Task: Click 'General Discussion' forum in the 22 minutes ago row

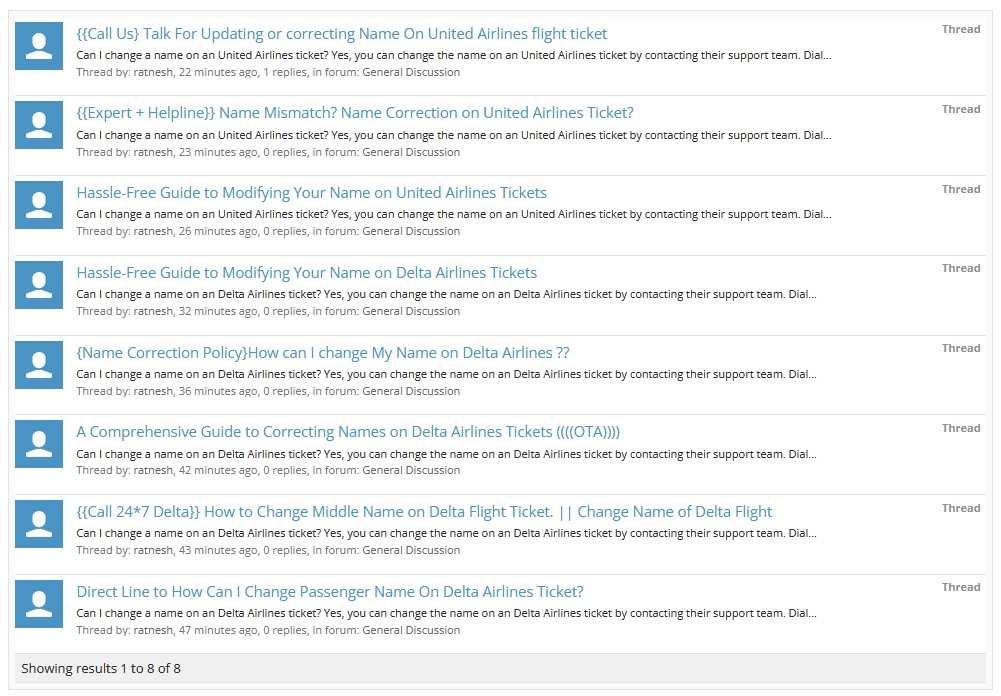Action: [x=411, y=72]
